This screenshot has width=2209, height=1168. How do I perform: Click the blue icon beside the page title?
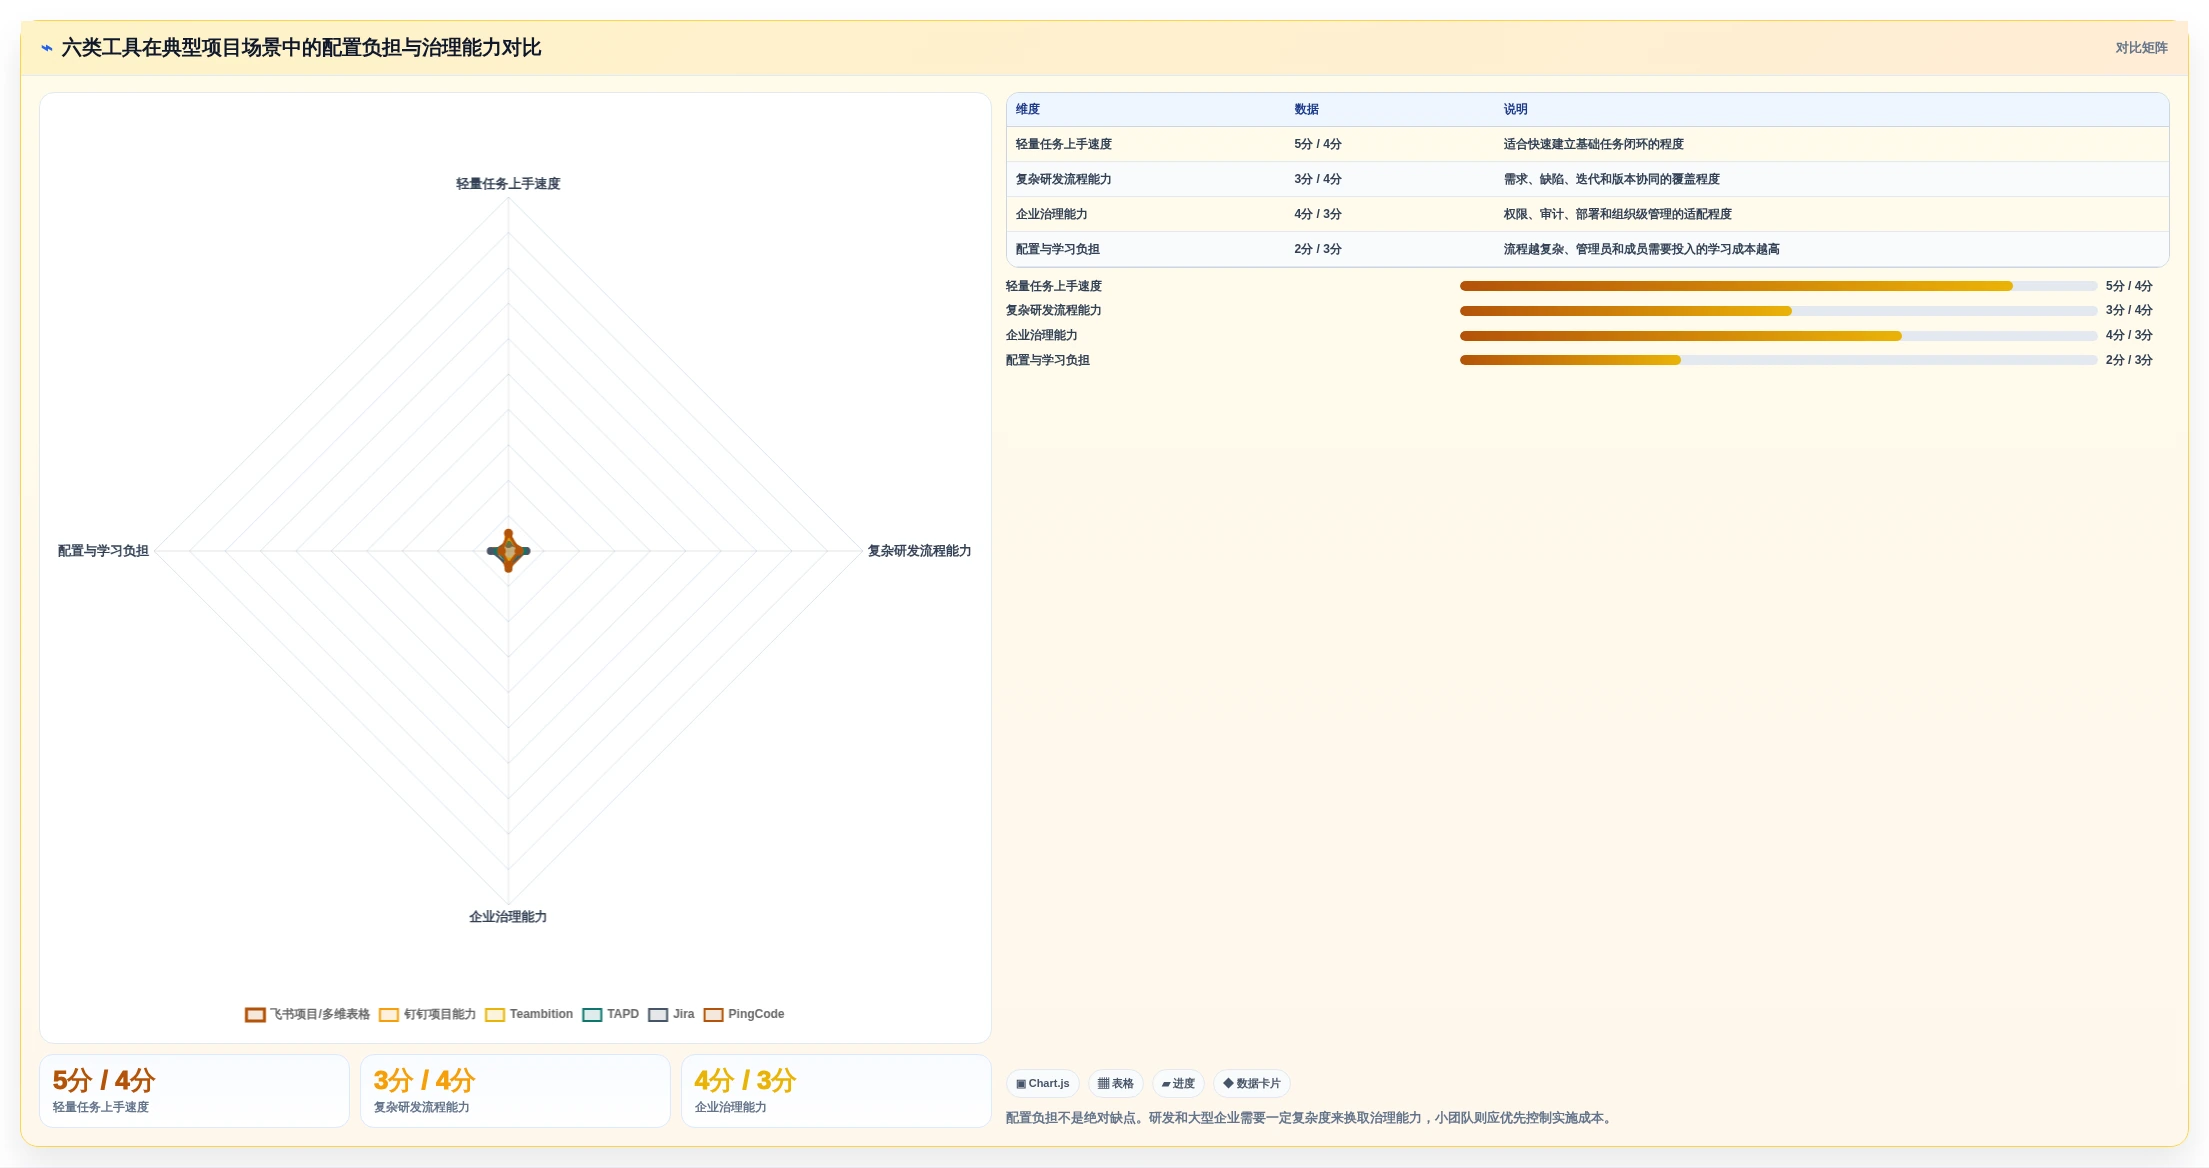tap(46, 47)
